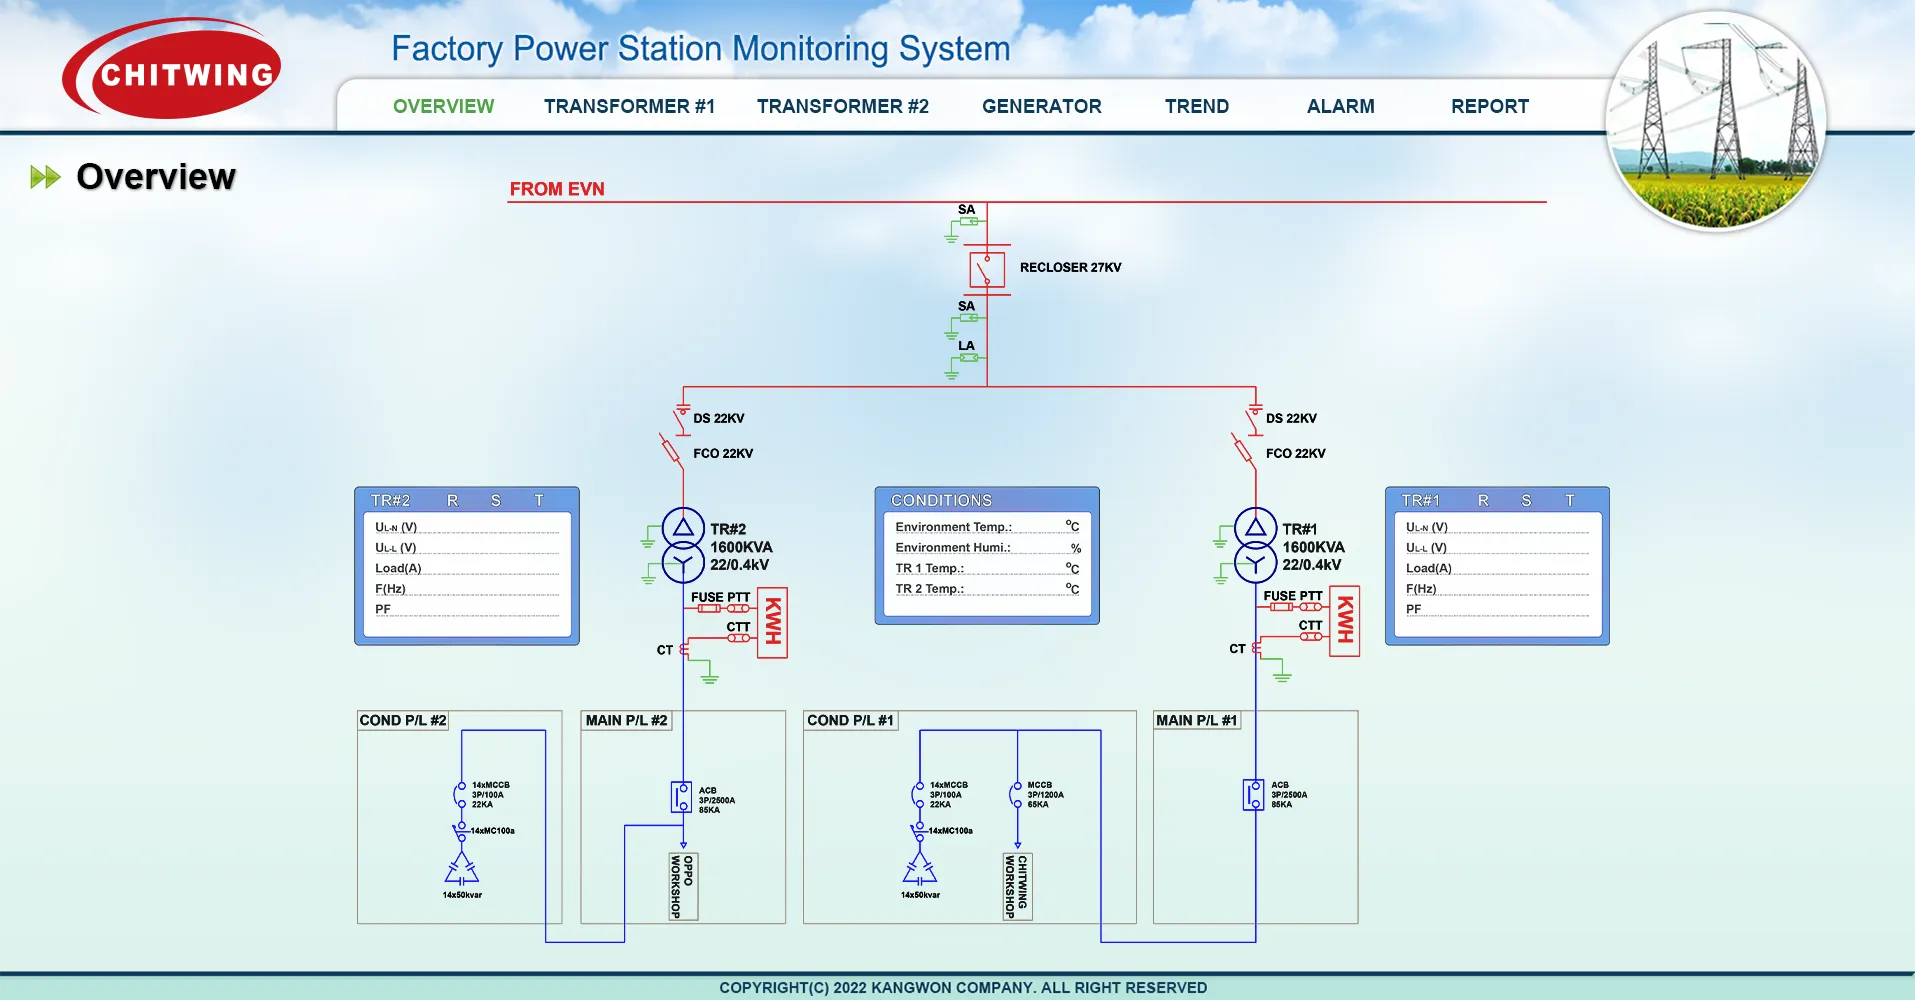Open the REPORT tab

(1489, 106)
